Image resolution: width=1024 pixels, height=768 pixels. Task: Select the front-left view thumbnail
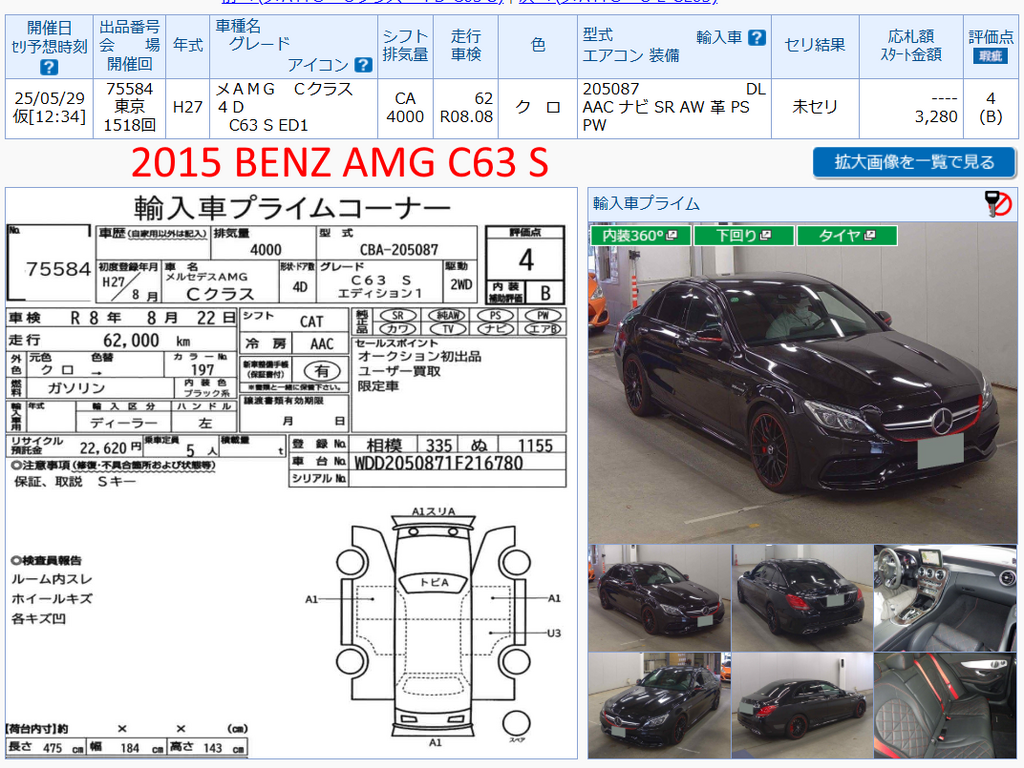[x=660, y=598]
